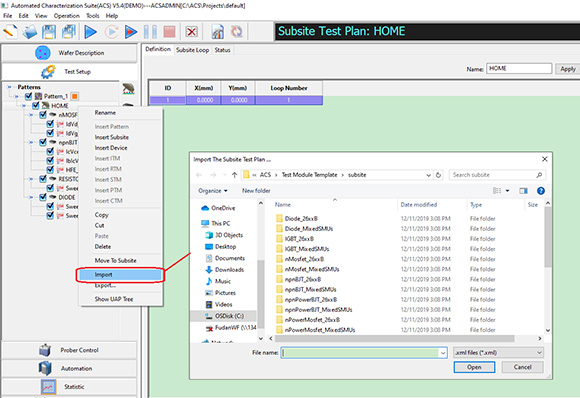Viewport: 580px width, 398px height.
Task: Switch to the Subsite Loop tab
Action: [192, 50]
